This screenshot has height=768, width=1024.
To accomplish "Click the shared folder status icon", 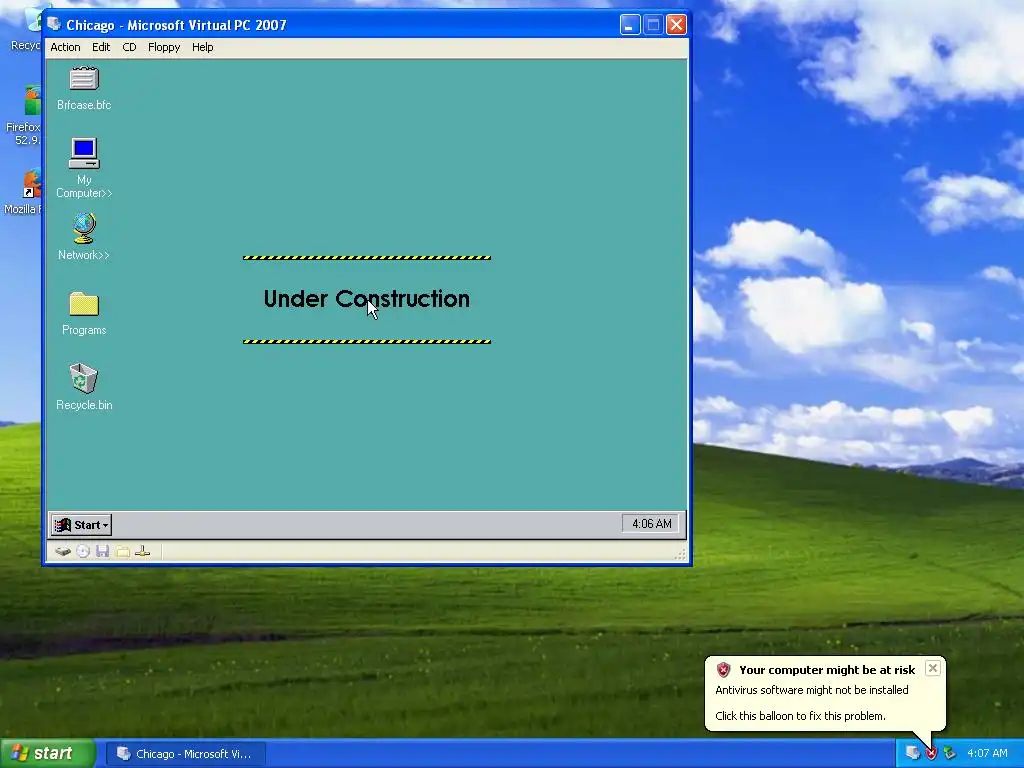I will [x=123, y=552].
